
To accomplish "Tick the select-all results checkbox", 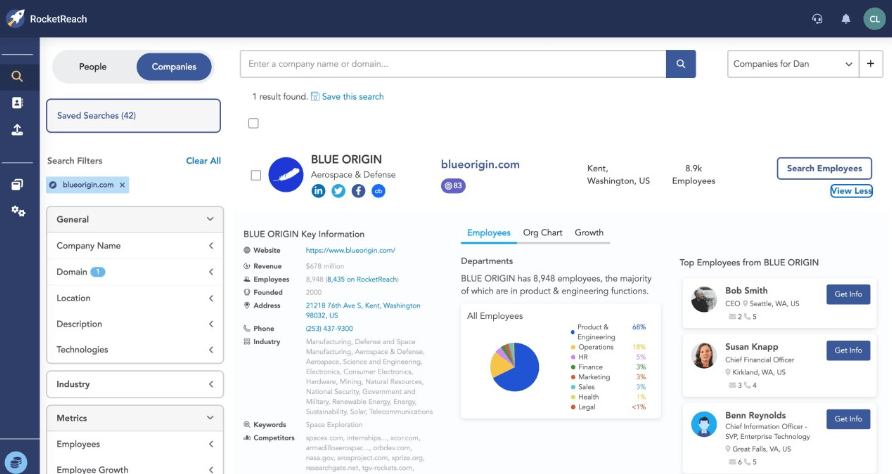I will click(x=253, y=123).
